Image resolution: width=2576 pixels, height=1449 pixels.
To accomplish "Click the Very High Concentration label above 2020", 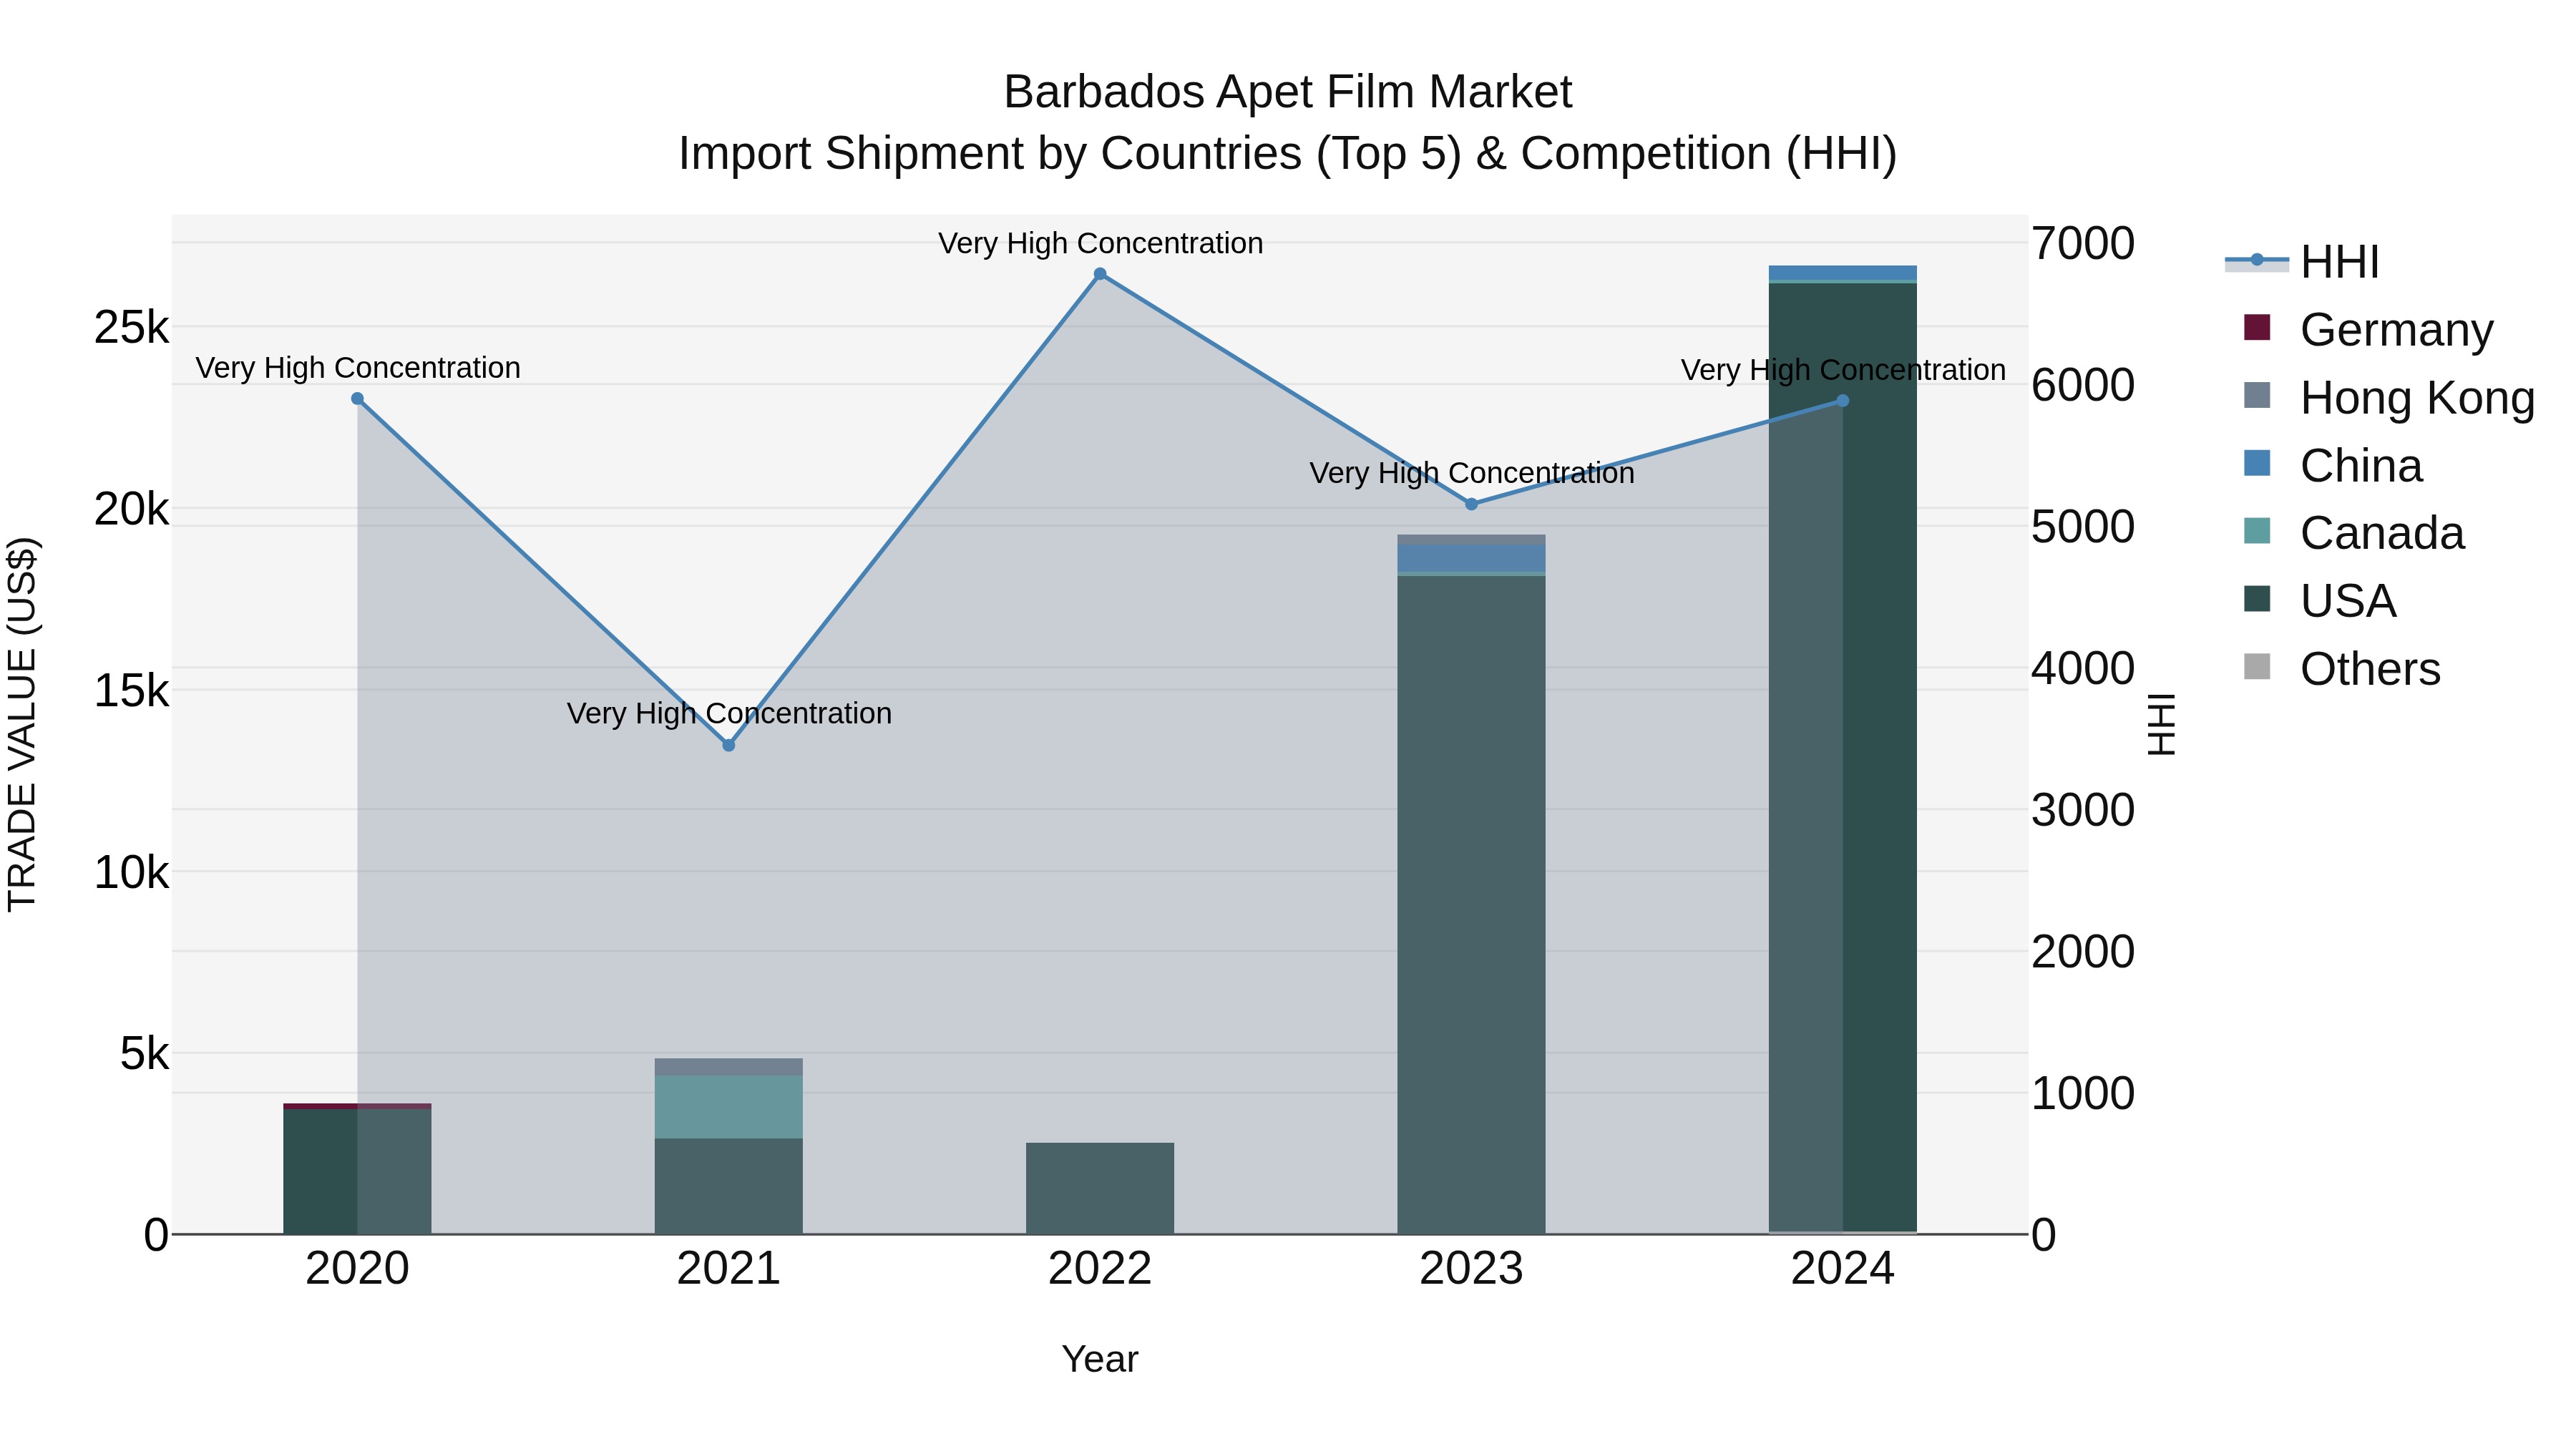I will click(357, 368).
